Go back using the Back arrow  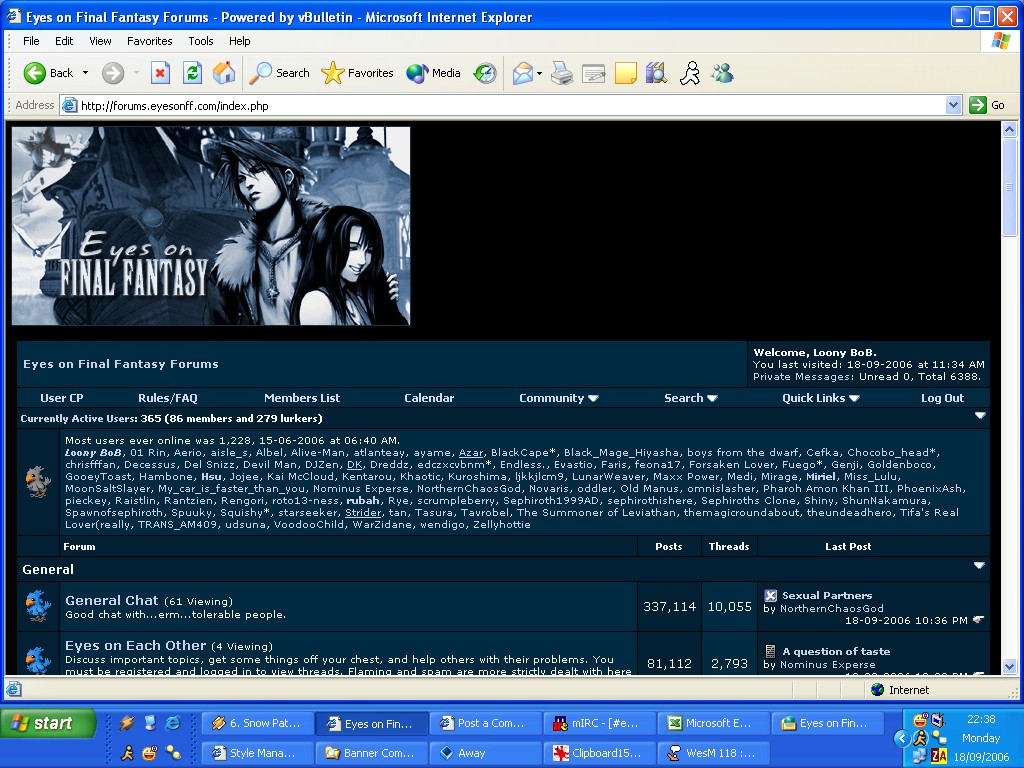(x=48, y=73)
